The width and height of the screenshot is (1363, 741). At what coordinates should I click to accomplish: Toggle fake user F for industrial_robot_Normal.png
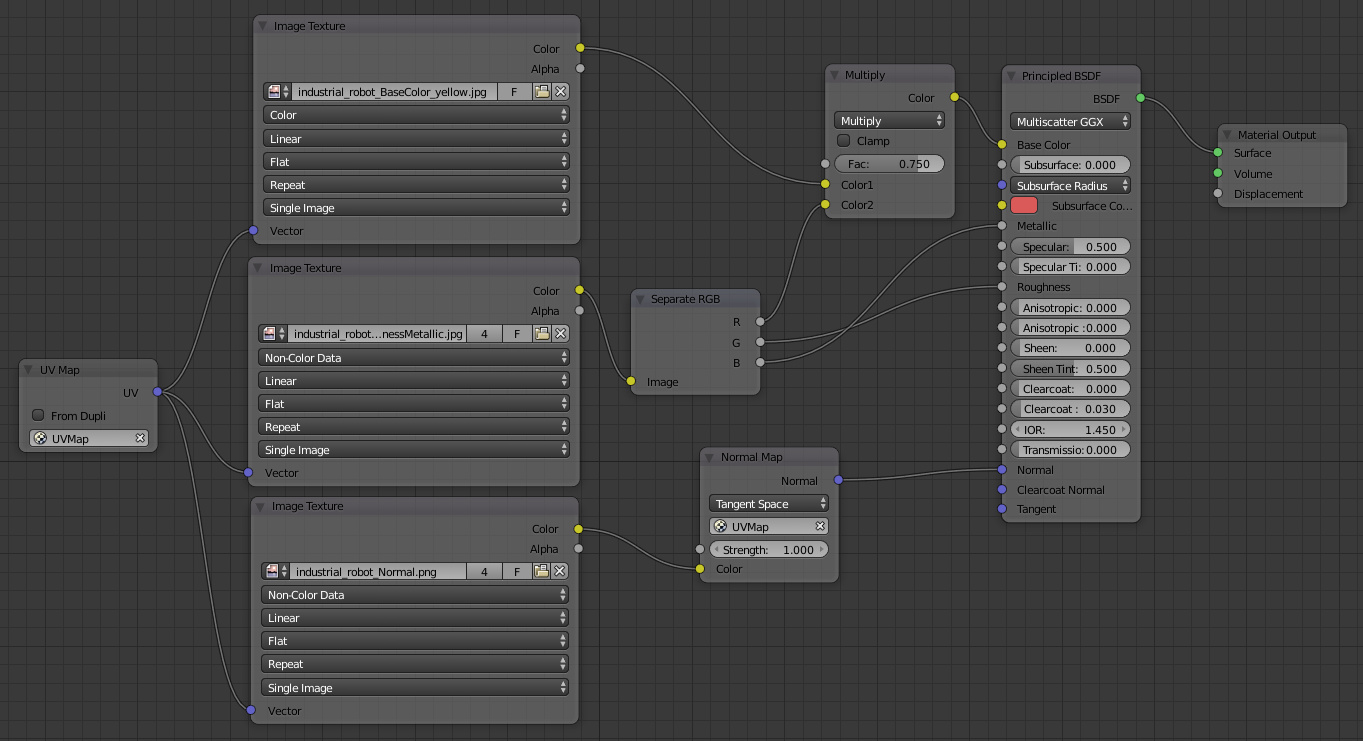point(517,572)
